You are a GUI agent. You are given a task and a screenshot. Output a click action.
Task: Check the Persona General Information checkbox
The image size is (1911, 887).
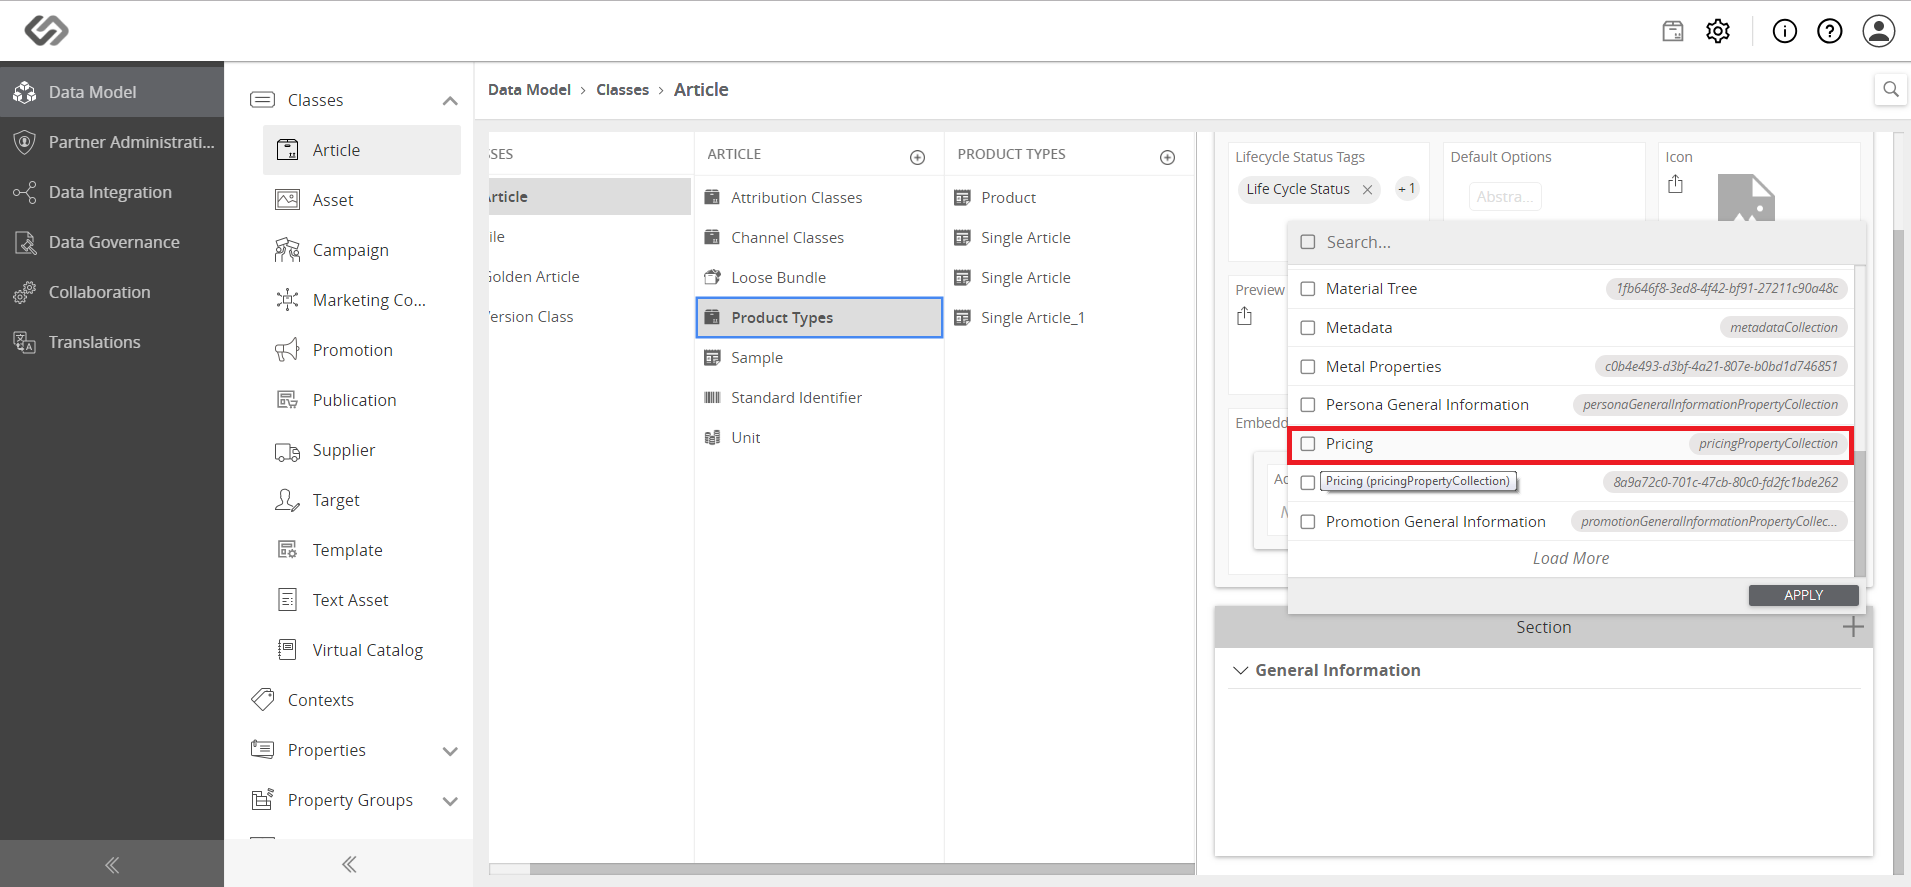(x=1307, y=405)
